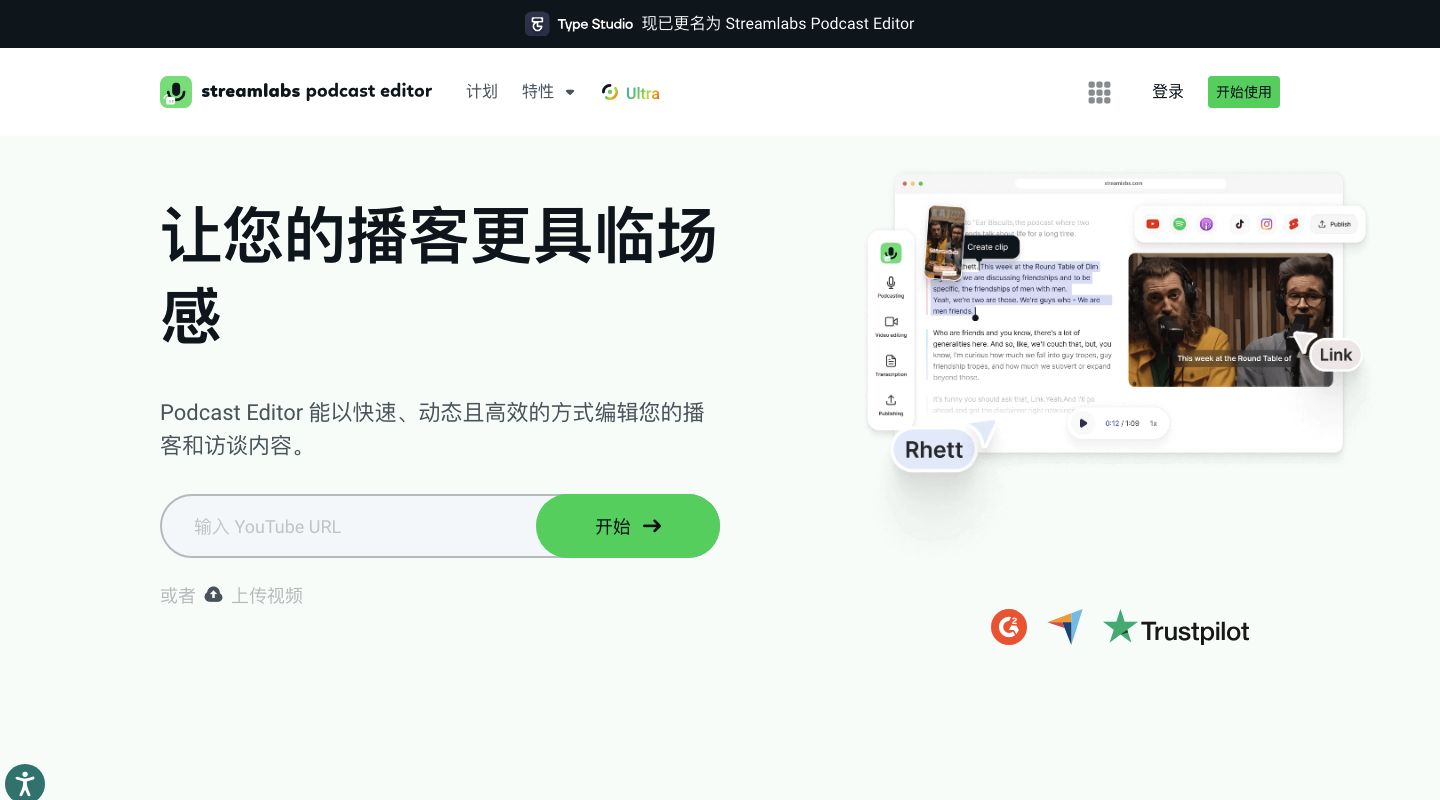The height and width of the screenshot is (800, 1440).
Task: Click the podcast video thumbnail
Action: pyautogui.click(x=1230, y=320)
